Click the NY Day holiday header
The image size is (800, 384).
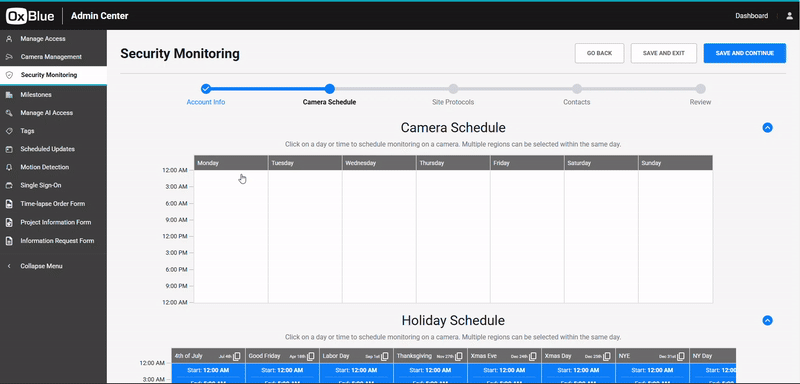(712, 356)
